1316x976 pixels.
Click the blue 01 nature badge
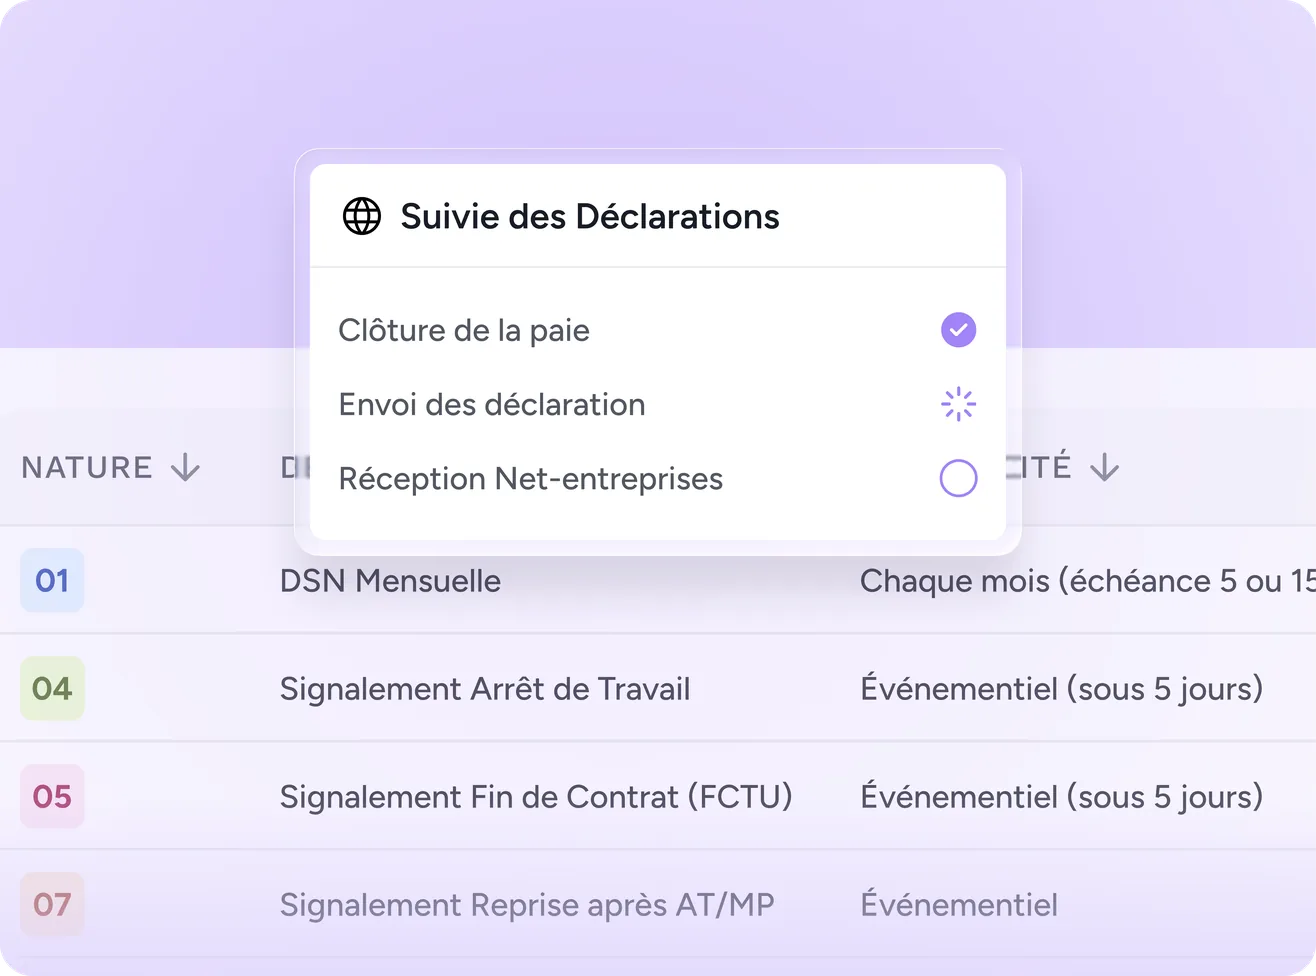point(52,580)
